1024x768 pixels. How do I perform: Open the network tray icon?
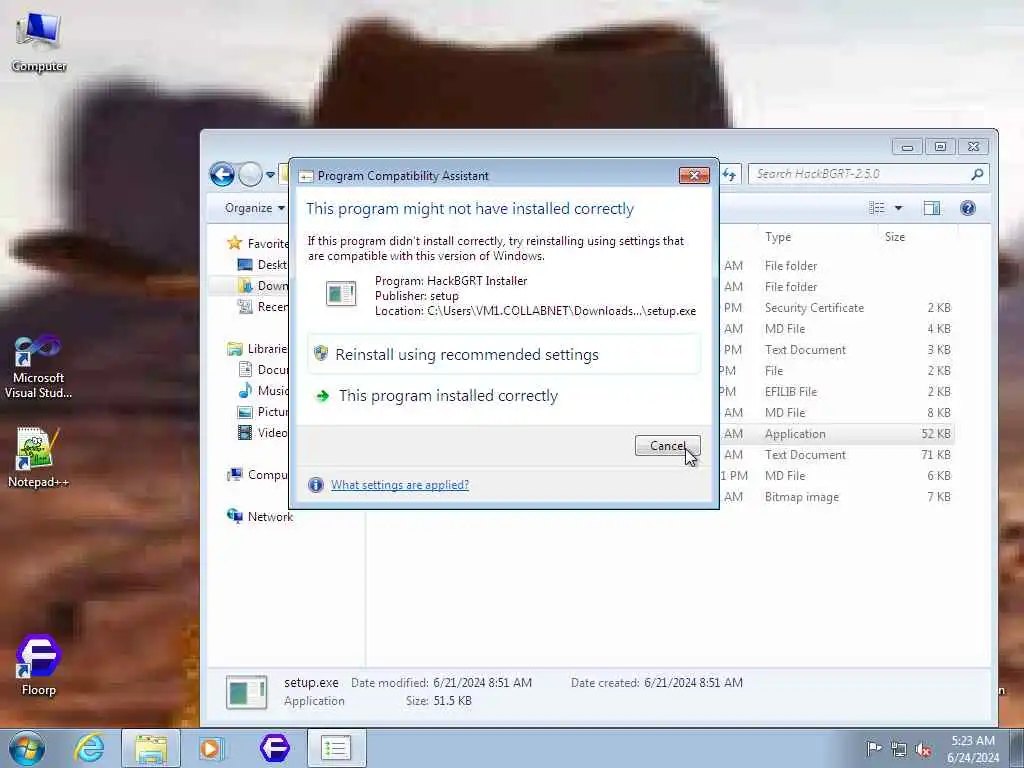899,749
